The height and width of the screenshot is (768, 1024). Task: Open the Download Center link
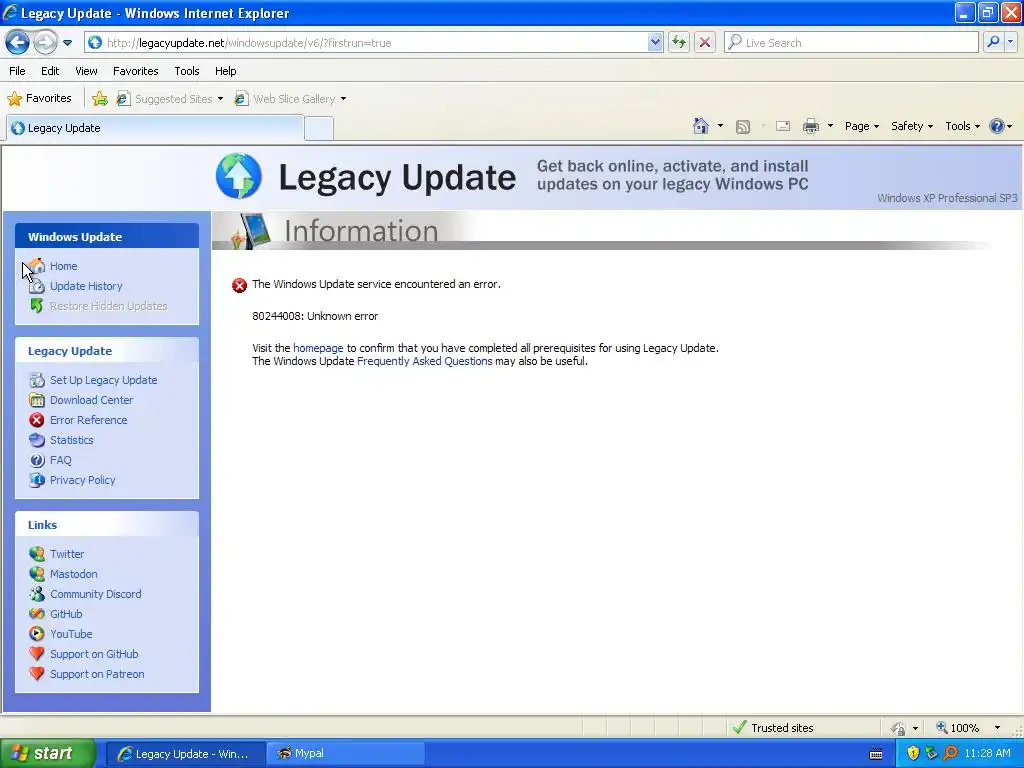tap(91, 400)
